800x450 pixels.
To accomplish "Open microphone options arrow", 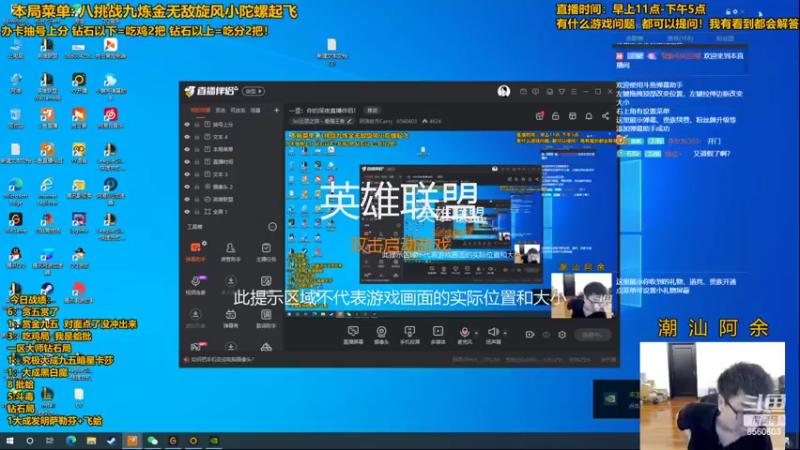I will point(477,333).
